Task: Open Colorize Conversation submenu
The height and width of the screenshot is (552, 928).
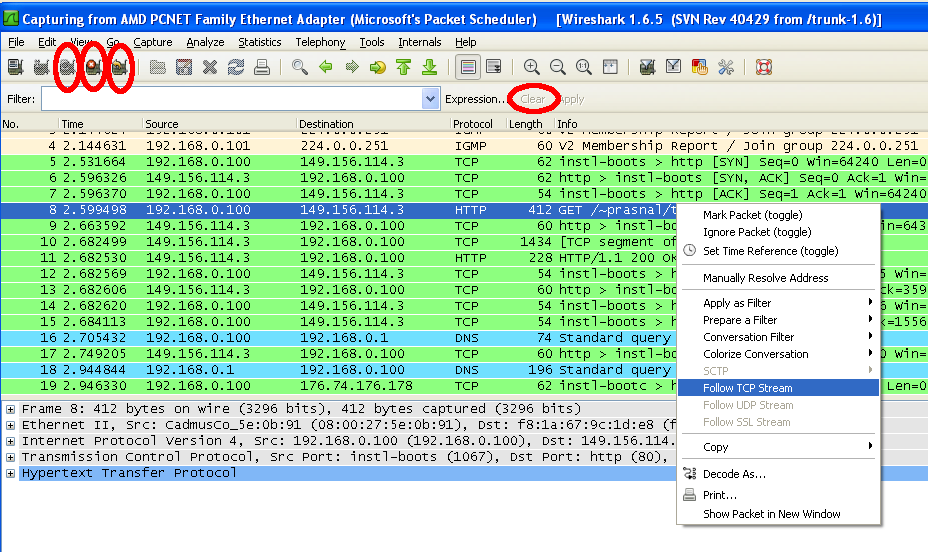Action: tap(778, 354)
